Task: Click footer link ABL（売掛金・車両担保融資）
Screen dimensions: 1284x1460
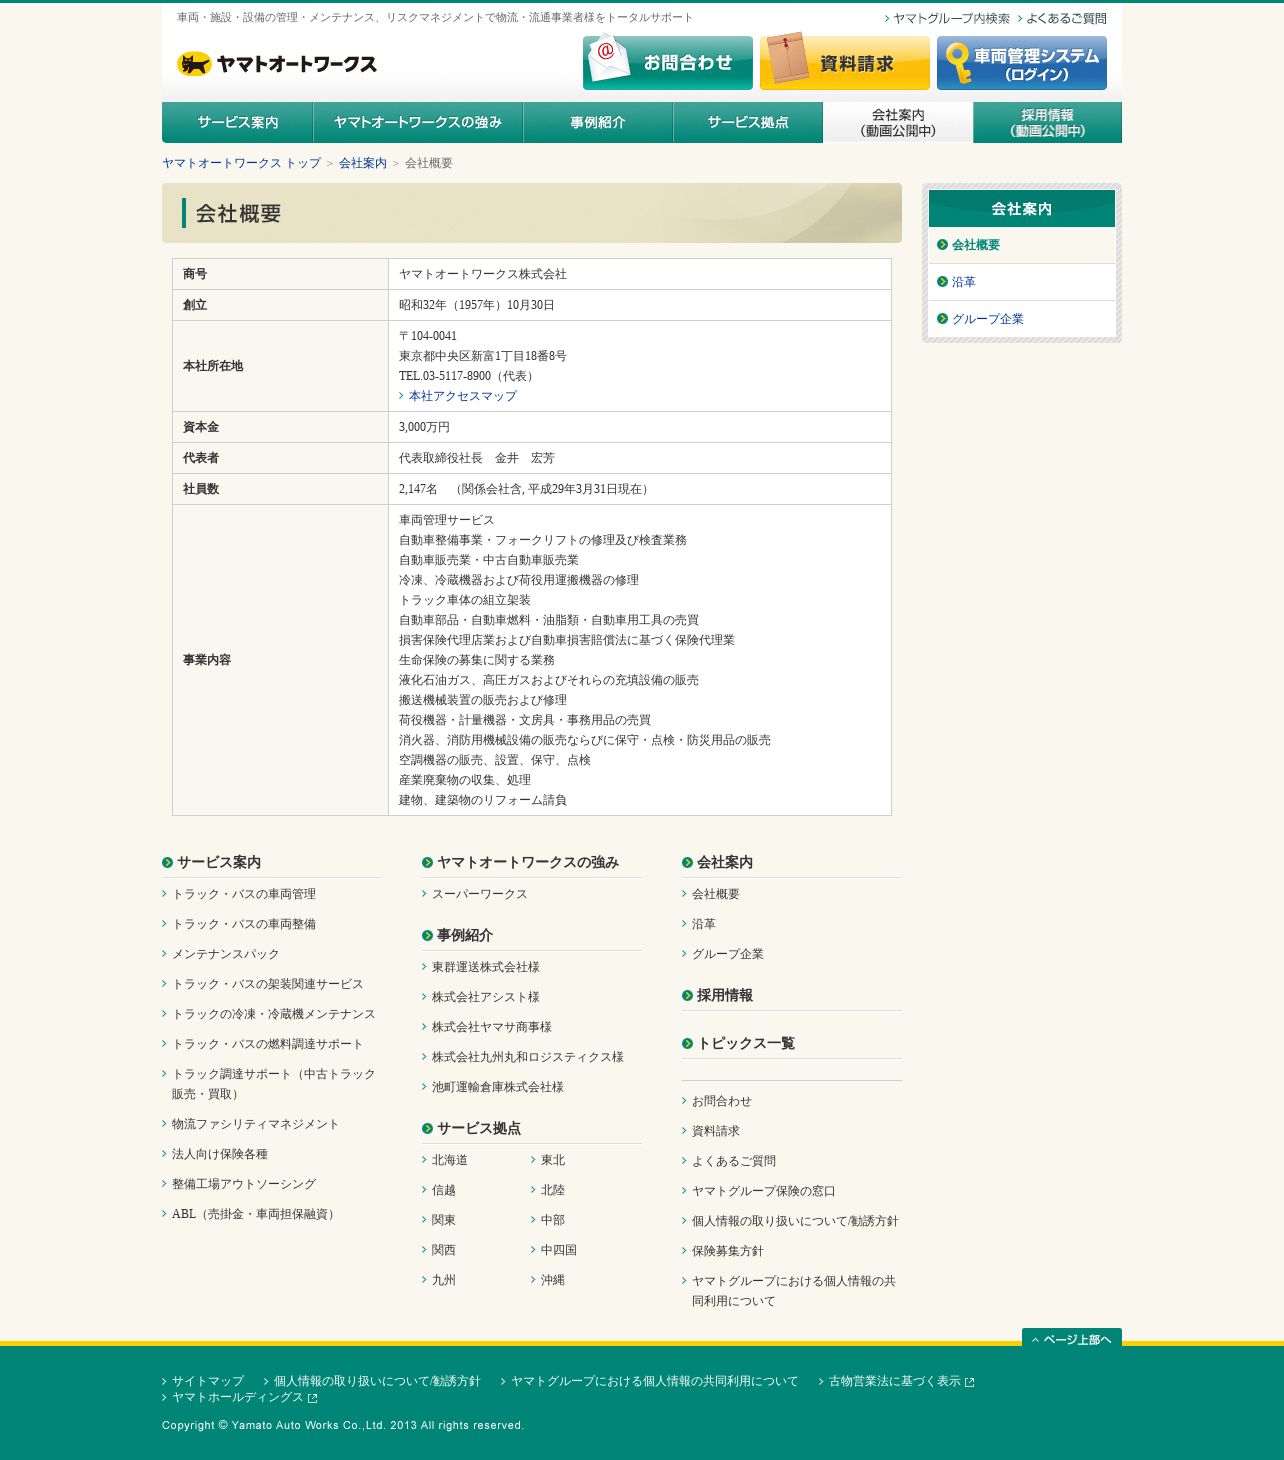Action: point(256,1214)
